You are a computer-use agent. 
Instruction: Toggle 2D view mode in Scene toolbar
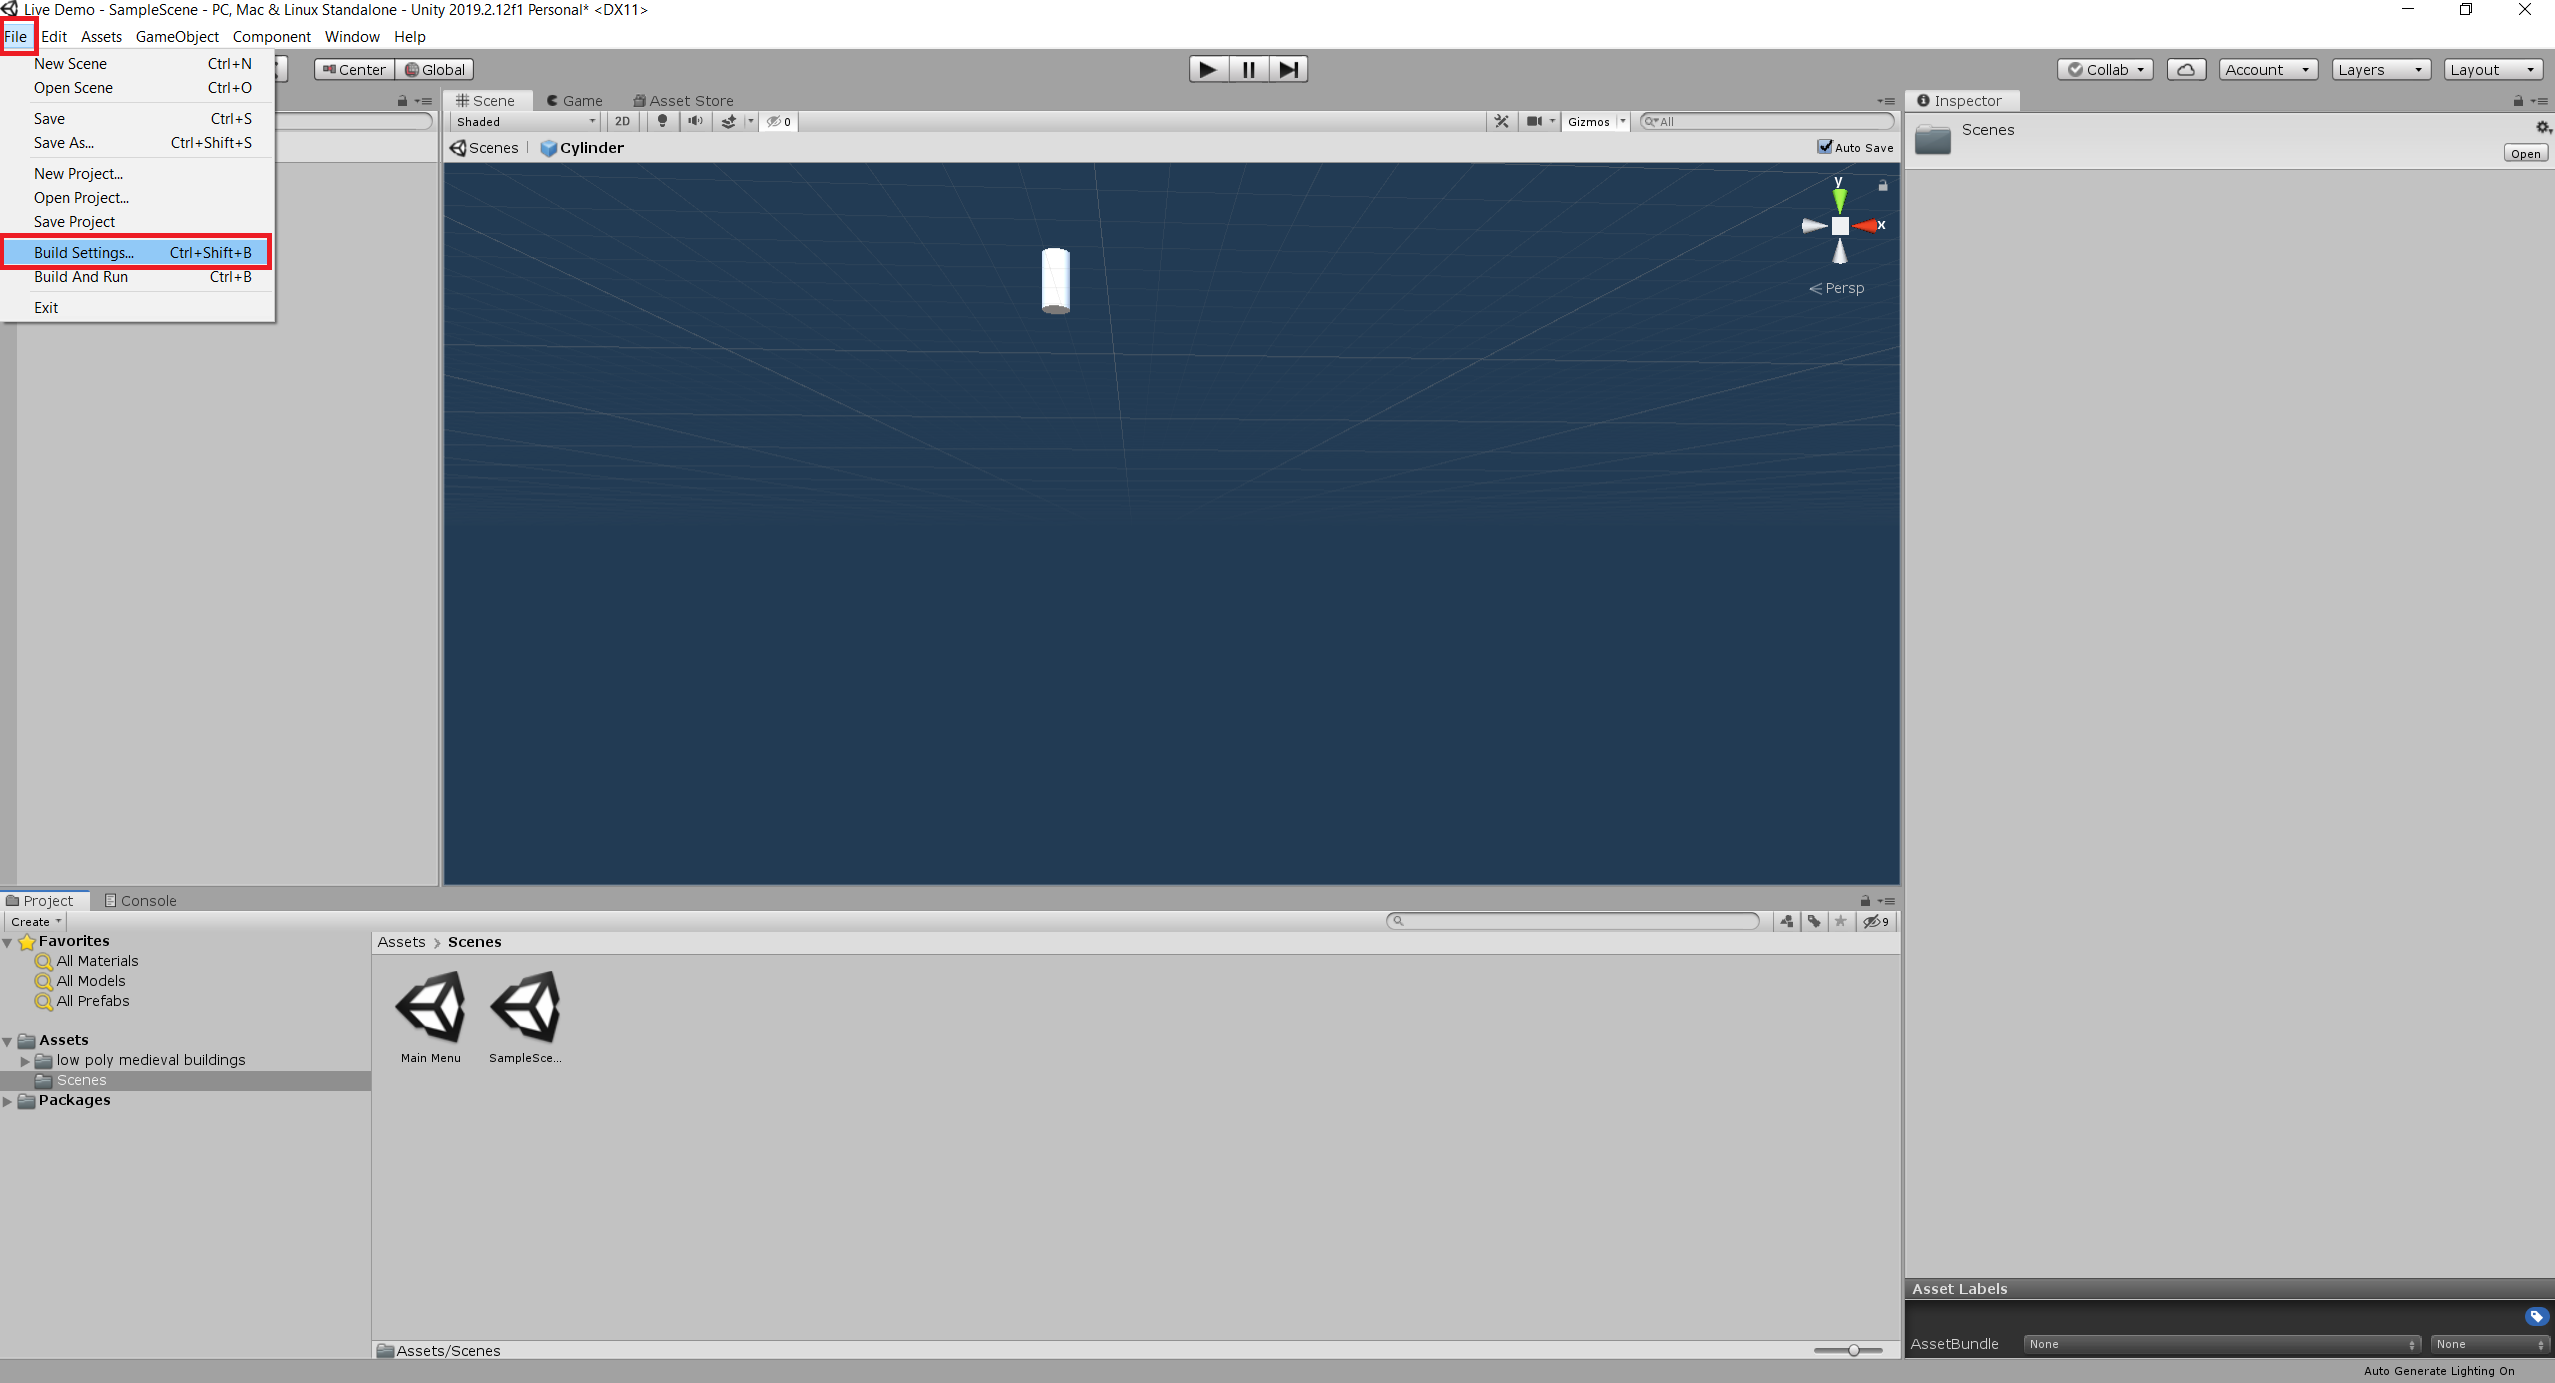[620, 123]
